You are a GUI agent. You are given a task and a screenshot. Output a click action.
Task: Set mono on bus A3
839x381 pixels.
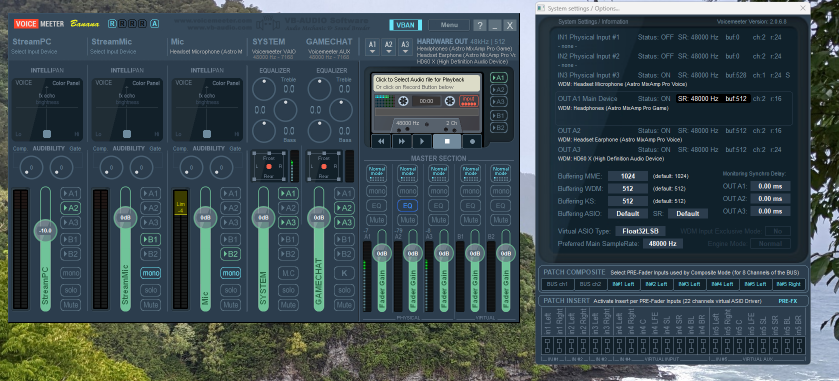pyautogui.click(x=439, y=190)
